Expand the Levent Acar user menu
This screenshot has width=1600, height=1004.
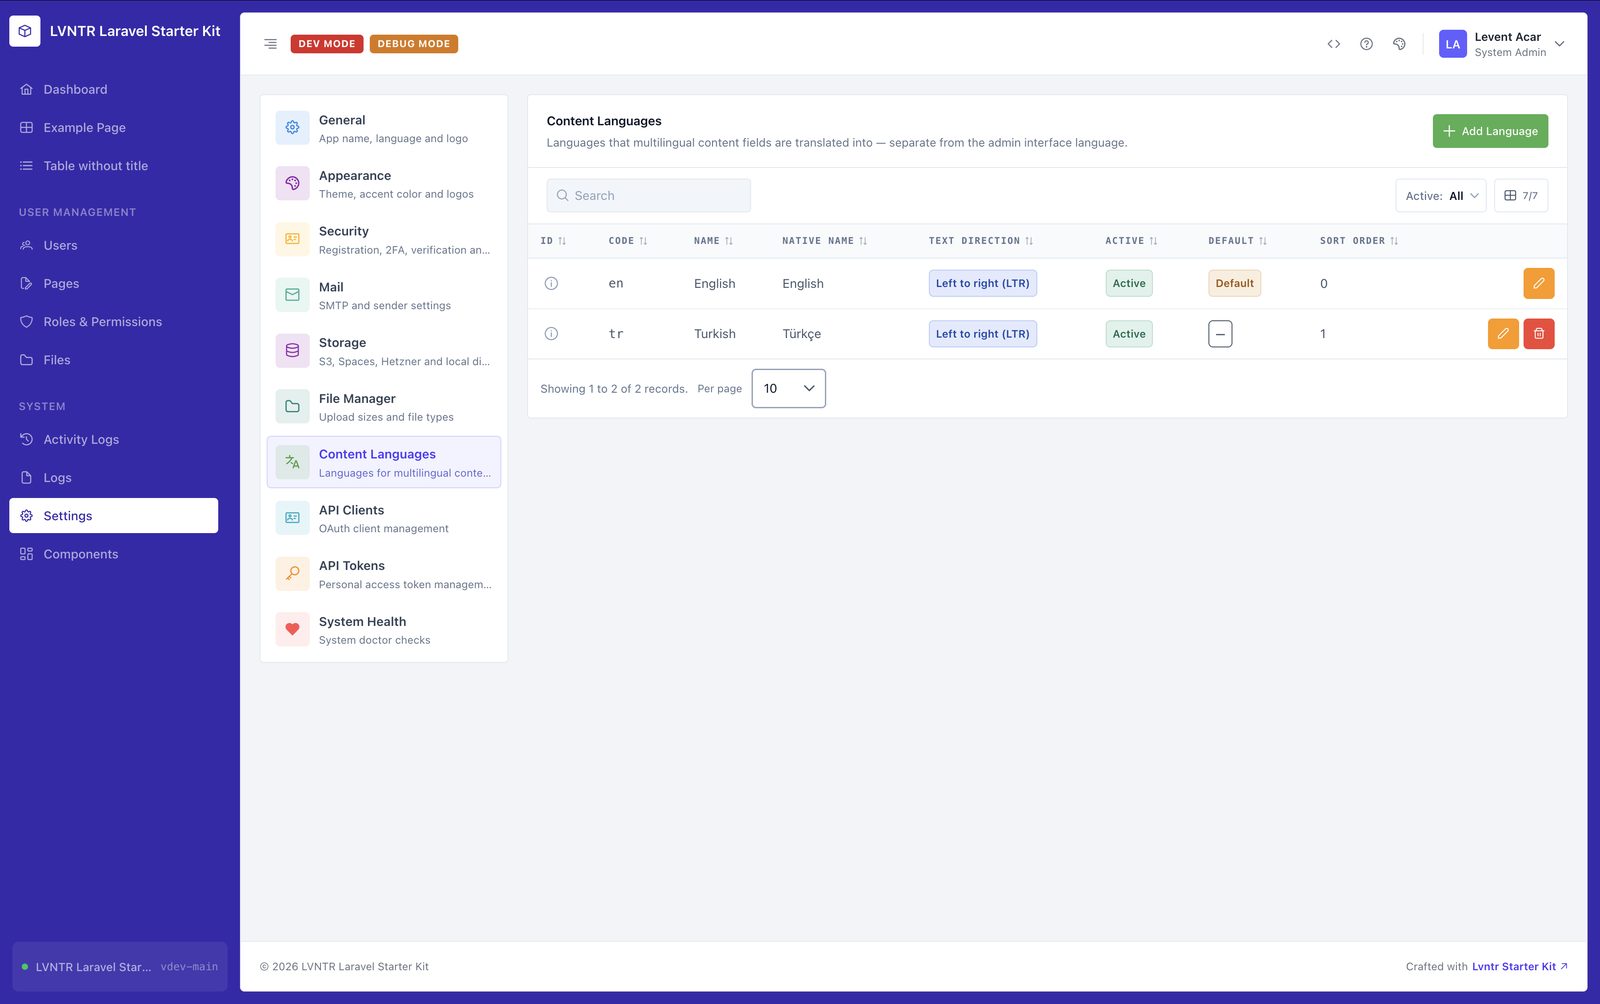1501,44
